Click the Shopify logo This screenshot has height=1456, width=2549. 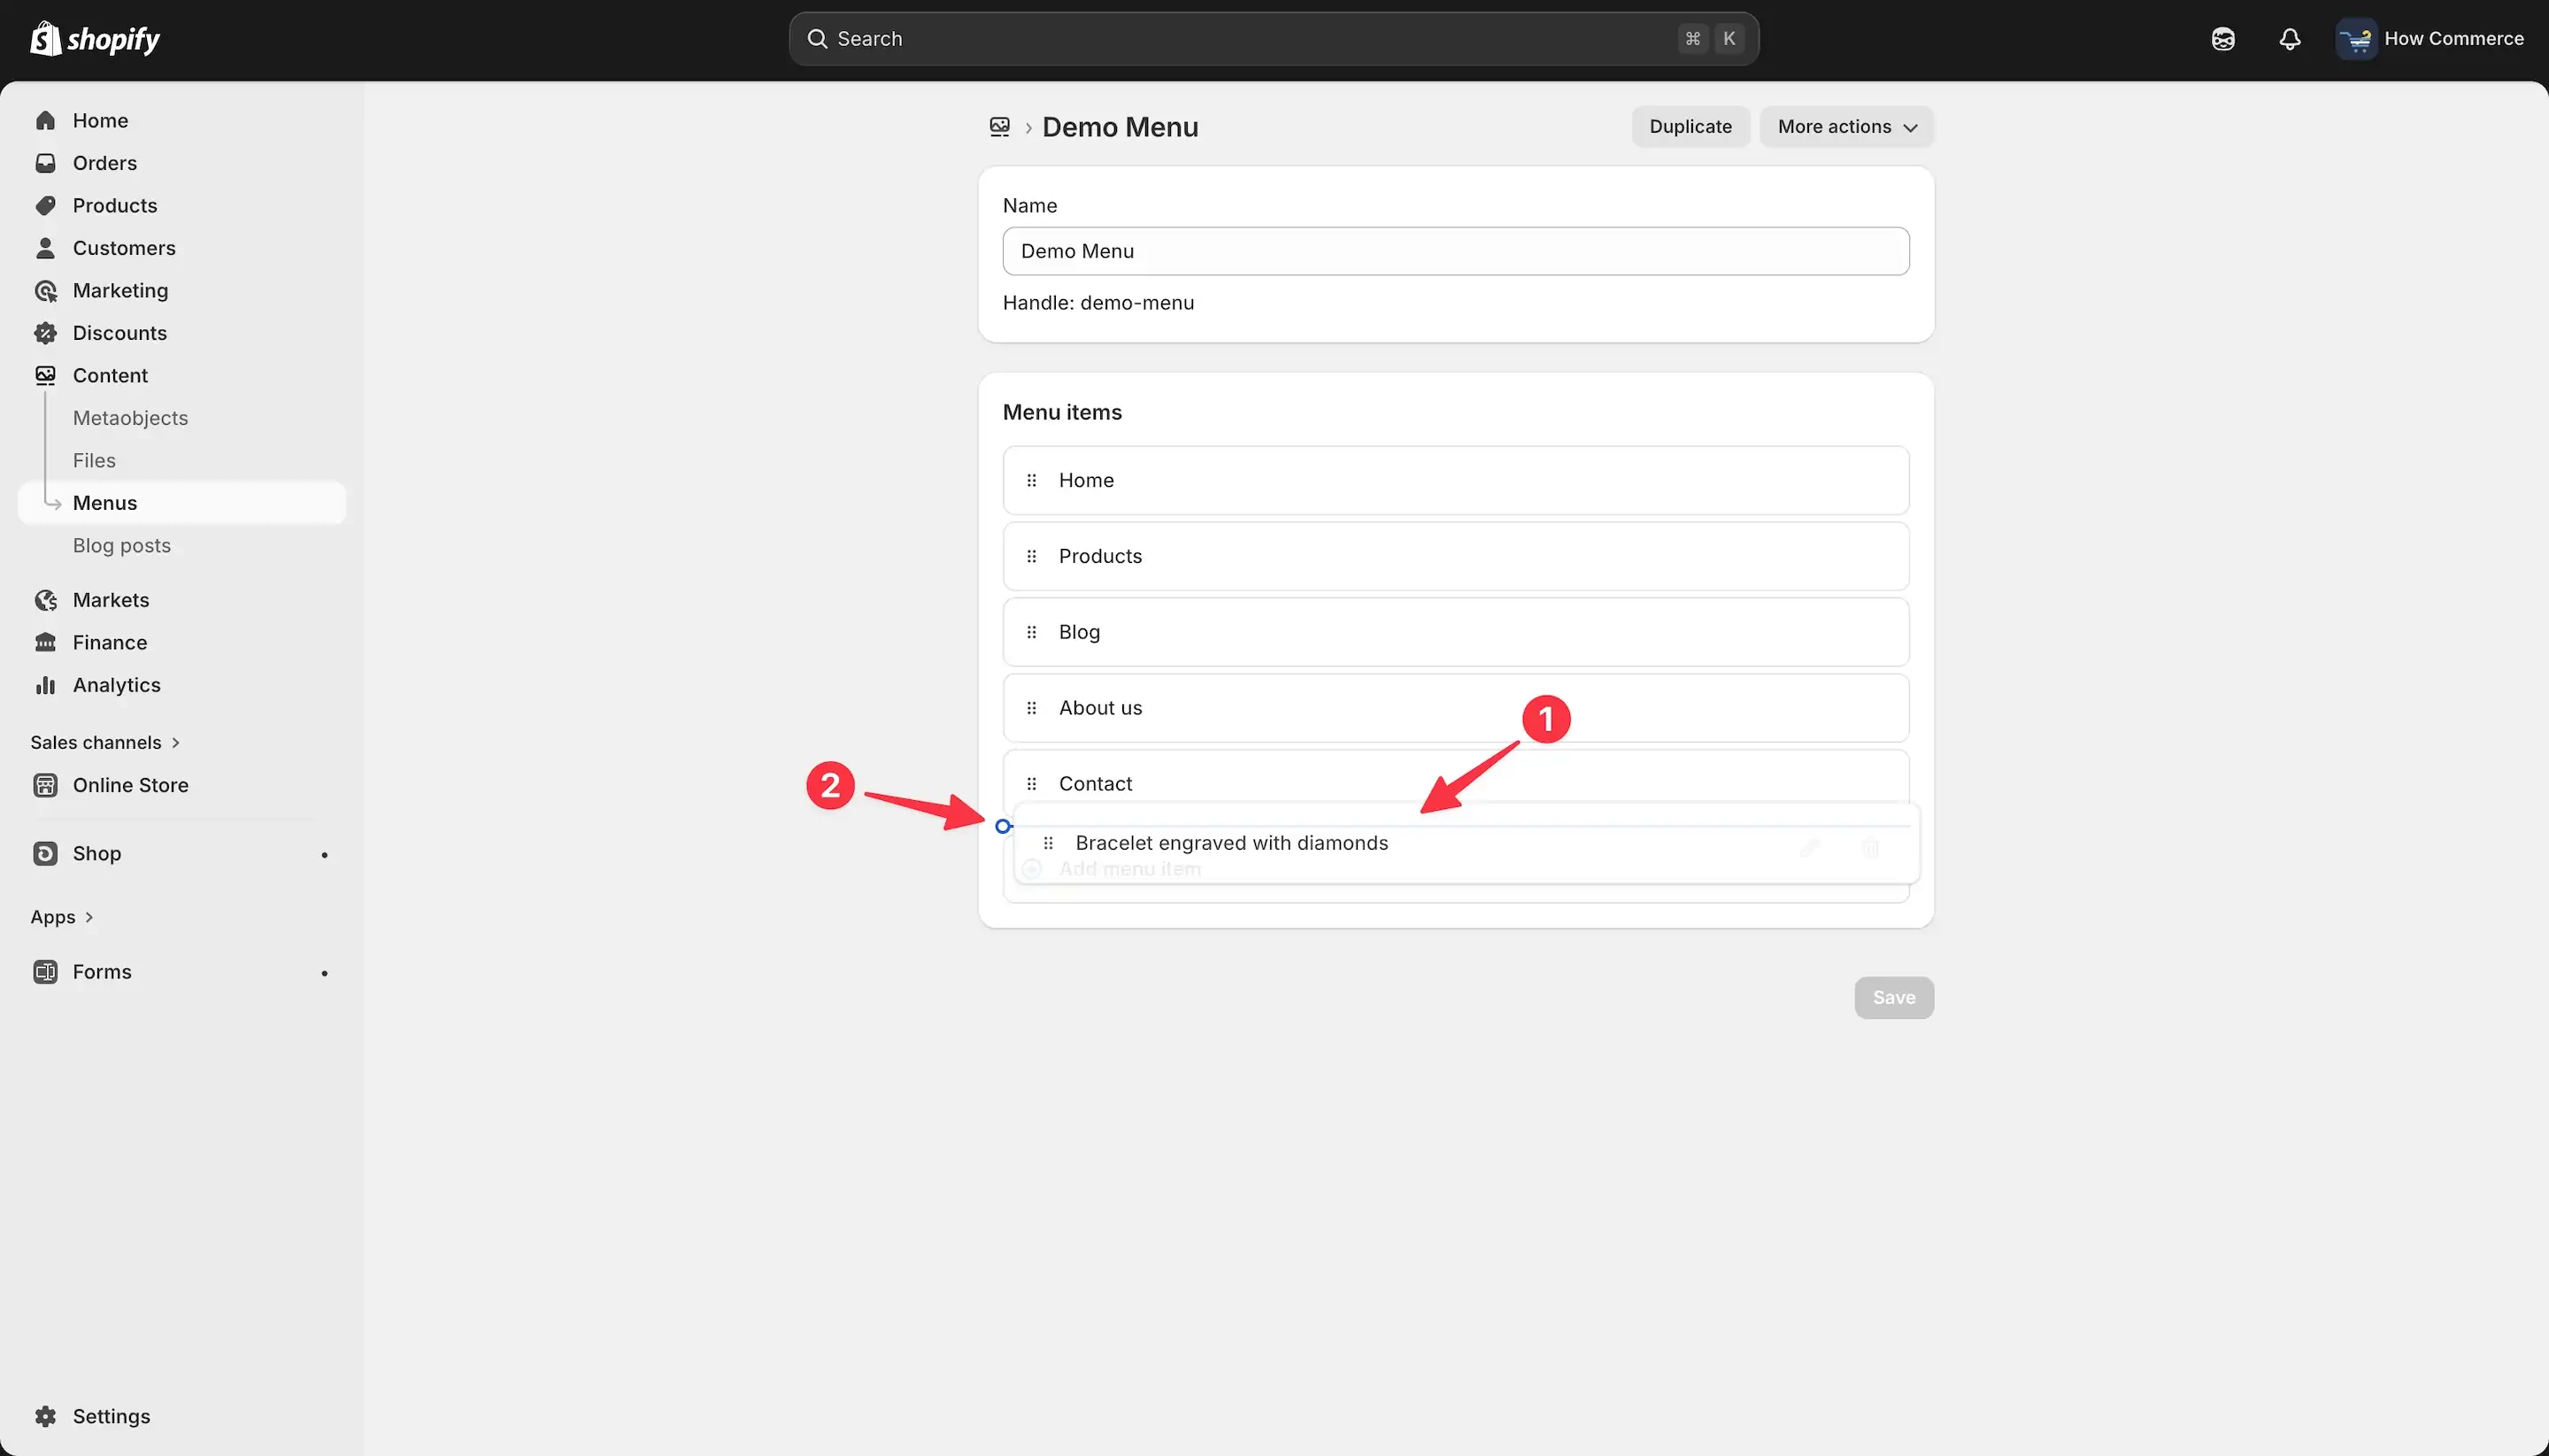(x=95, y=39)
